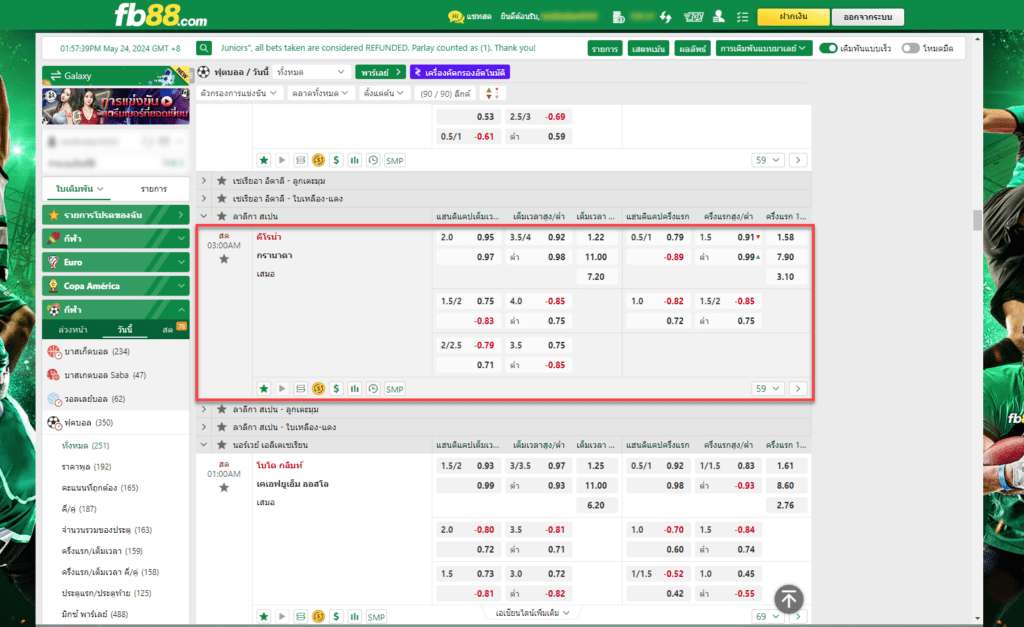Collapse the ลาลีกา สเปน league section
The width and height of the screenshot is (1024, 627).
coord(204,216)
